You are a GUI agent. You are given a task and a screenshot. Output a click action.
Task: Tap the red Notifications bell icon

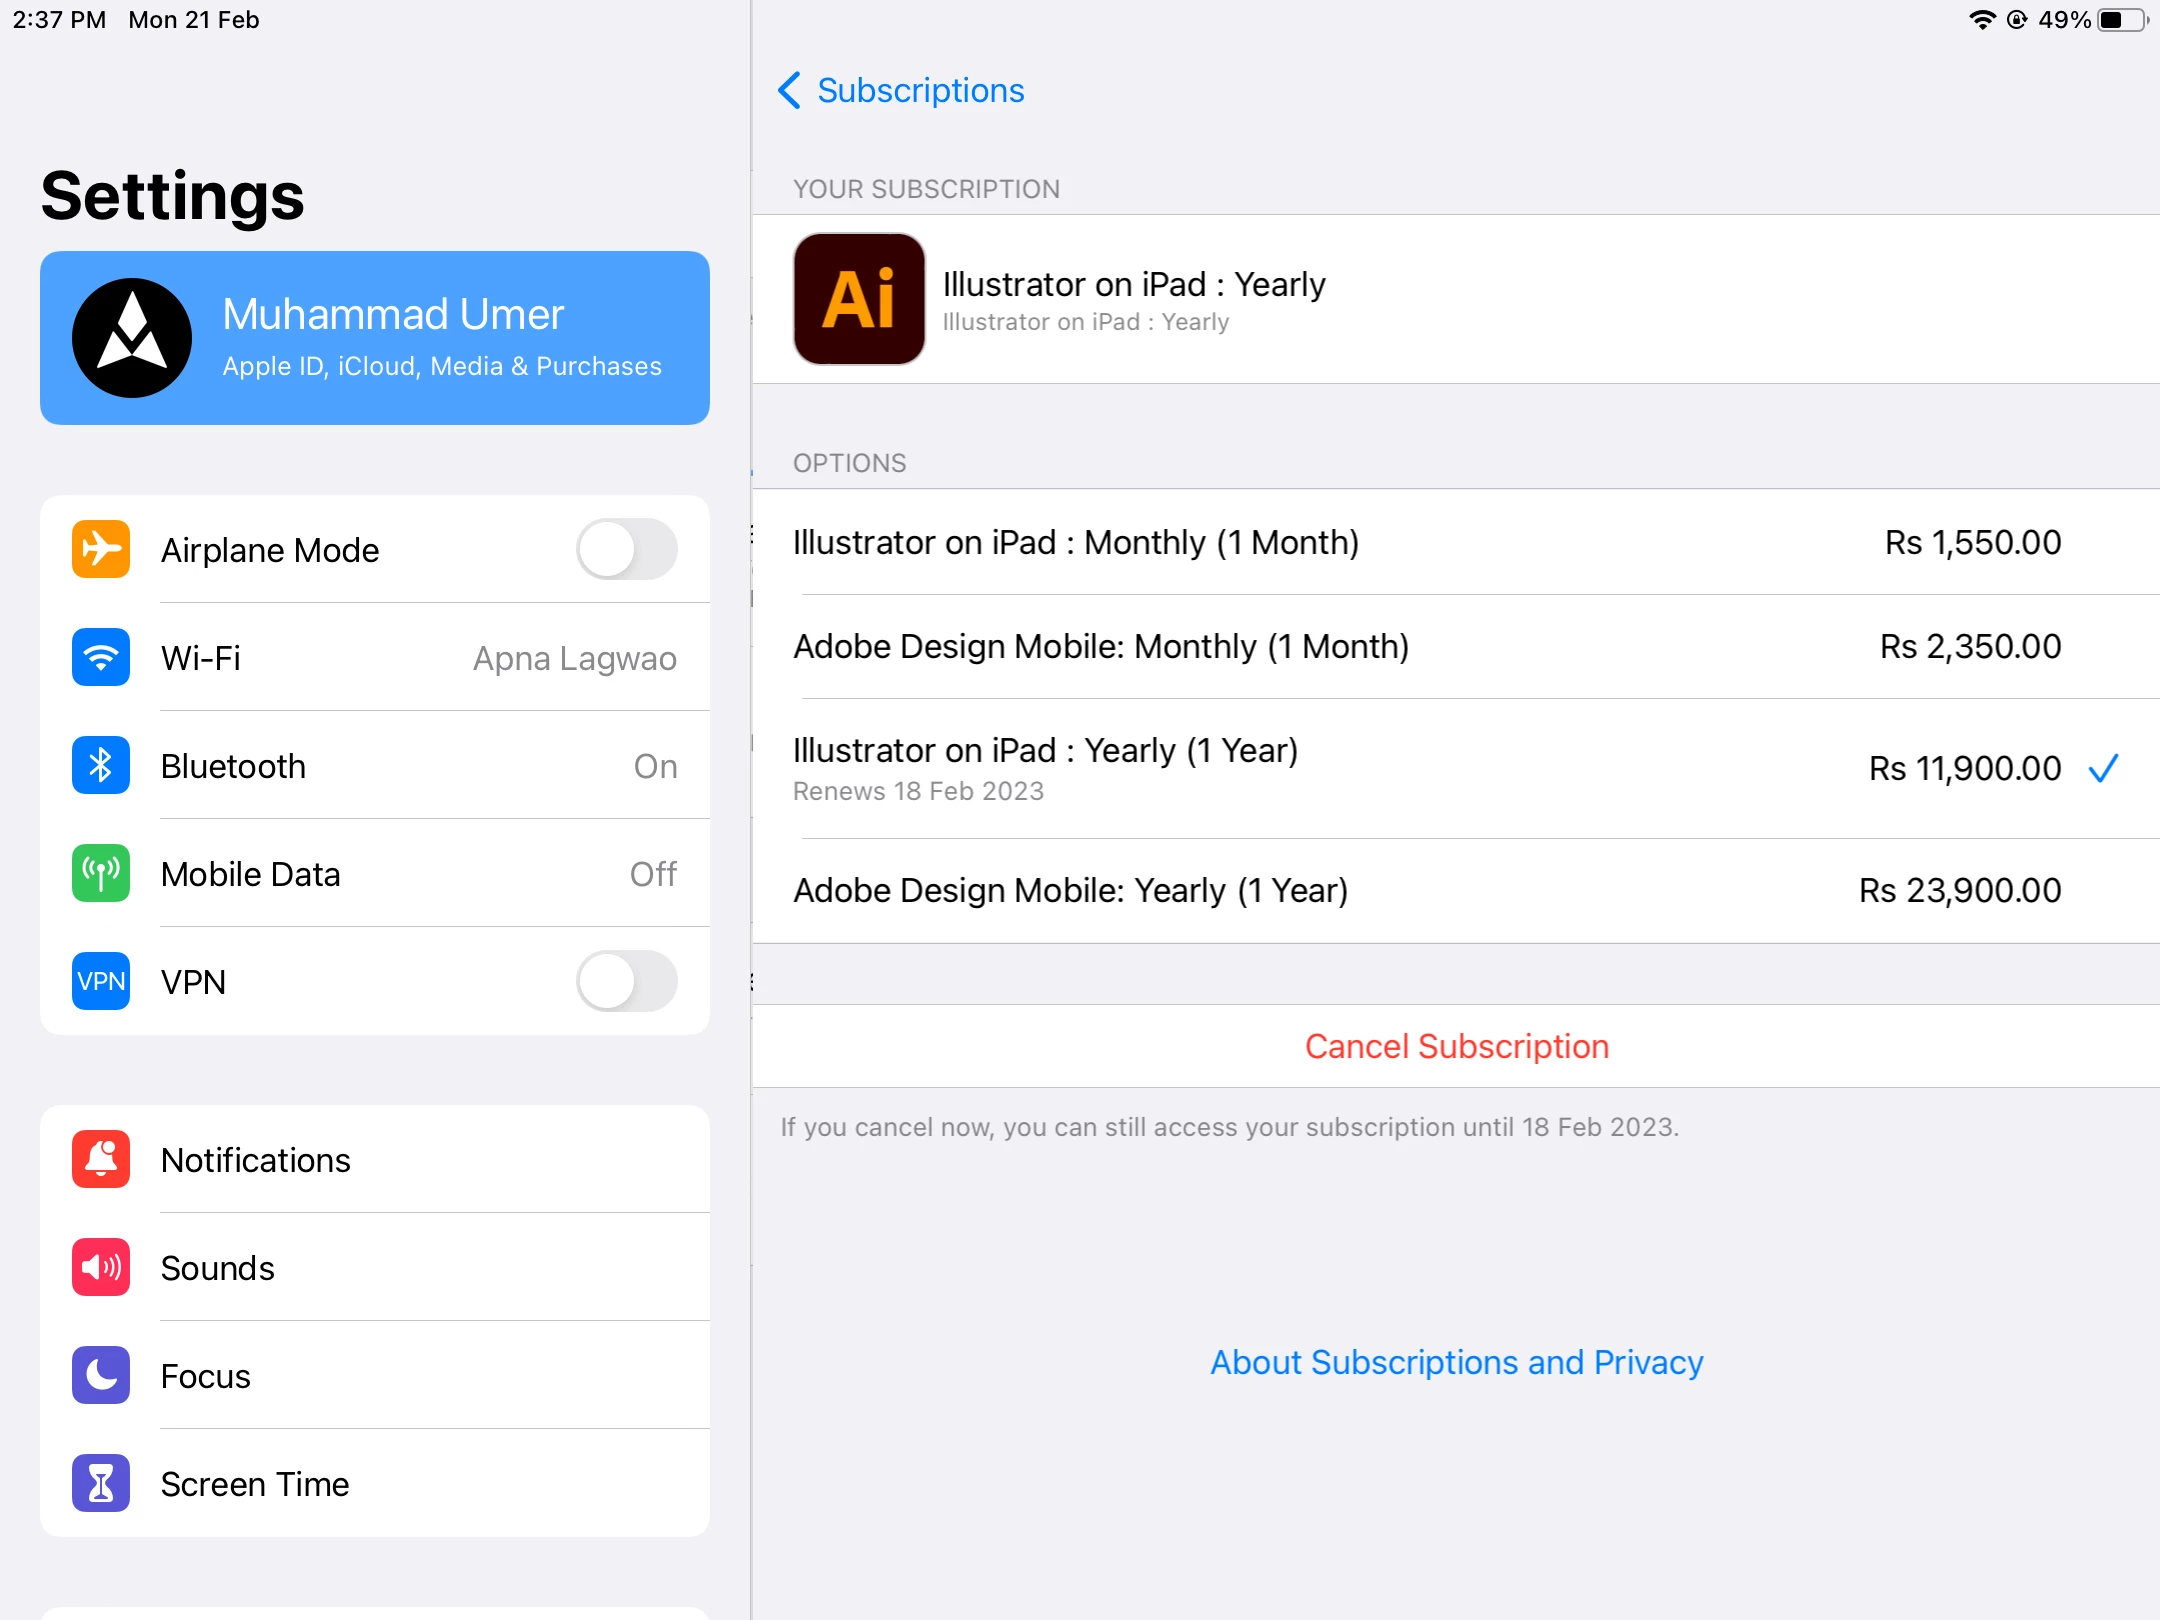click(x=101, y=1159)
